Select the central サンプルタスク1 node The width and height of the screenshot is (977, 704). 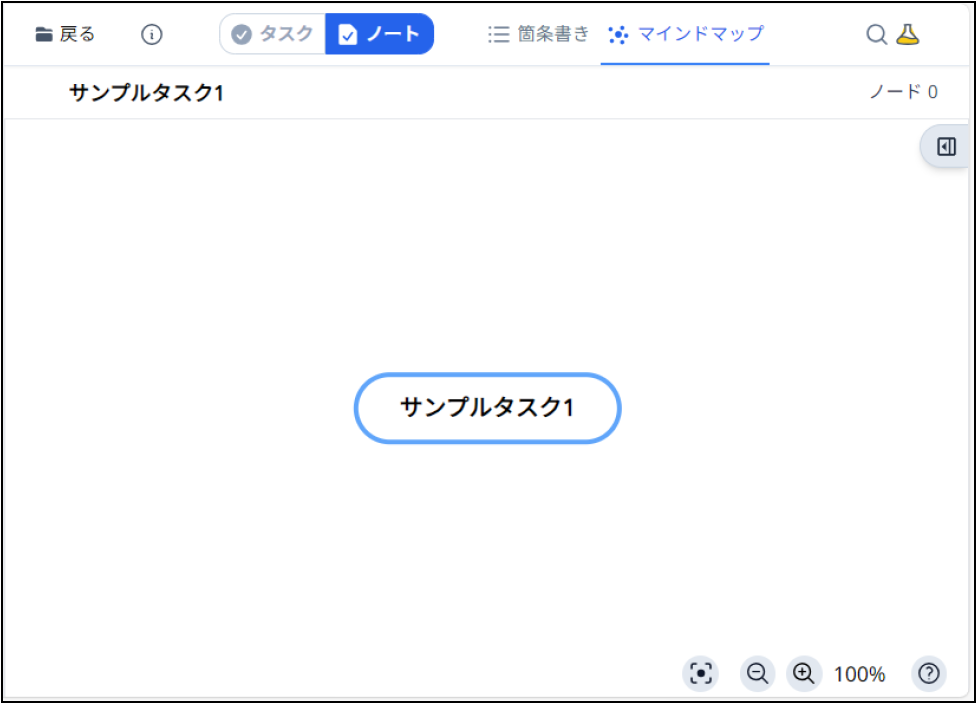487,408
